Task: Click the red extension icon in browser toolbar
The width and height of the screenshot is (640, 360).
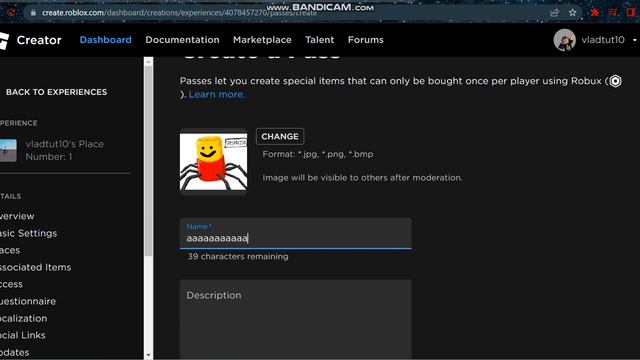Action: [595, 13]
